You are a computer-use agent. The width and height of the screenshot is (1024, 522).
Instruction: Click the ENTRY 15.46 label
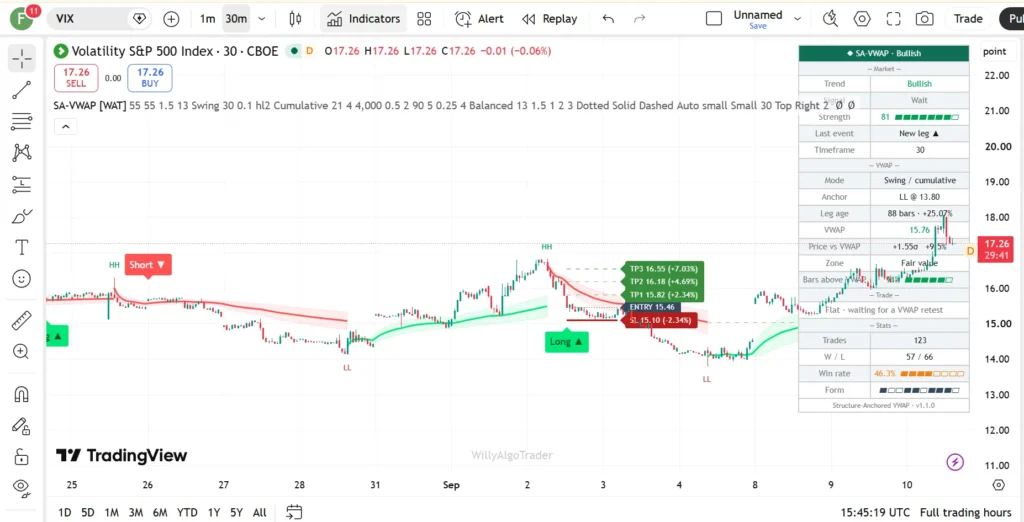point(651,307)
